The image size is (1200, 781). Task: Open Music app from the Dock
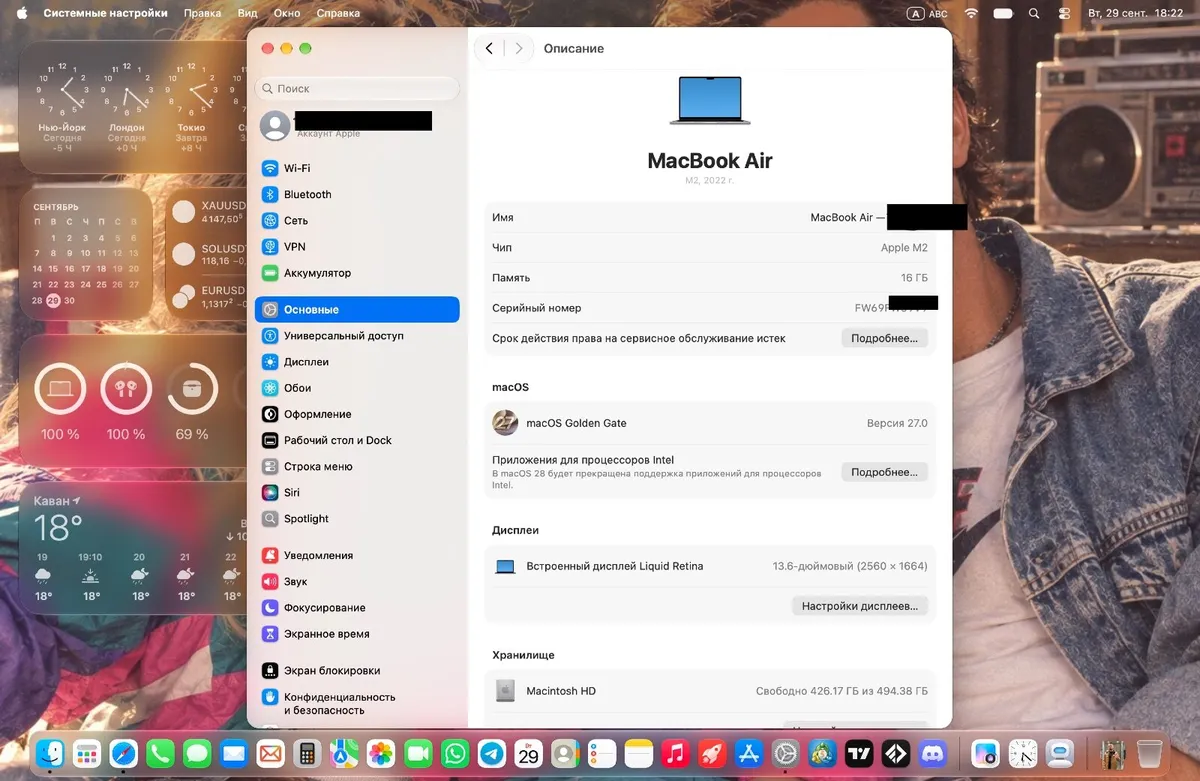point(675,753)
